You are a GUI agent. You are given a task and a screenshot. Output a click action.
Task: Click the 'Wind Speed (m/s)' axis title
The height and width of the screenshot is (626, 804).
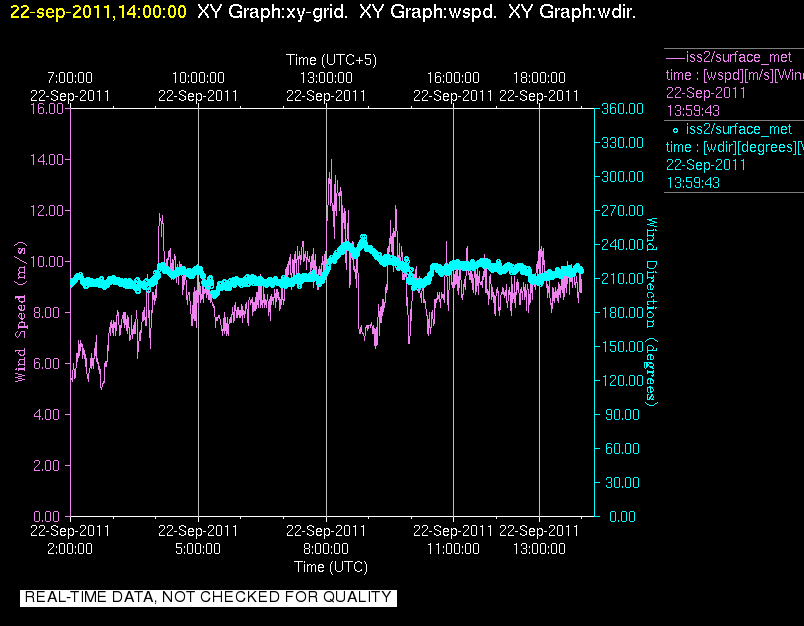tap(20, 312)
